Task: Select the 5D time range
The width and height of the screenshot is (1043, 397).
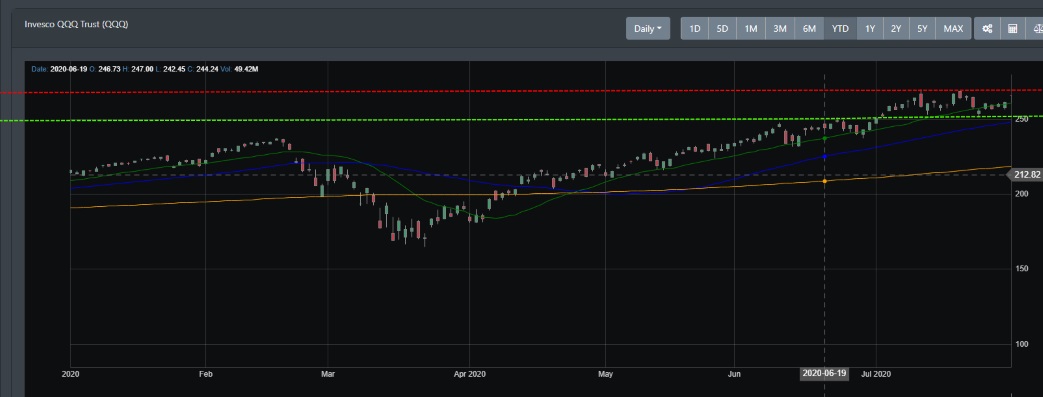Action: (722, 29)
